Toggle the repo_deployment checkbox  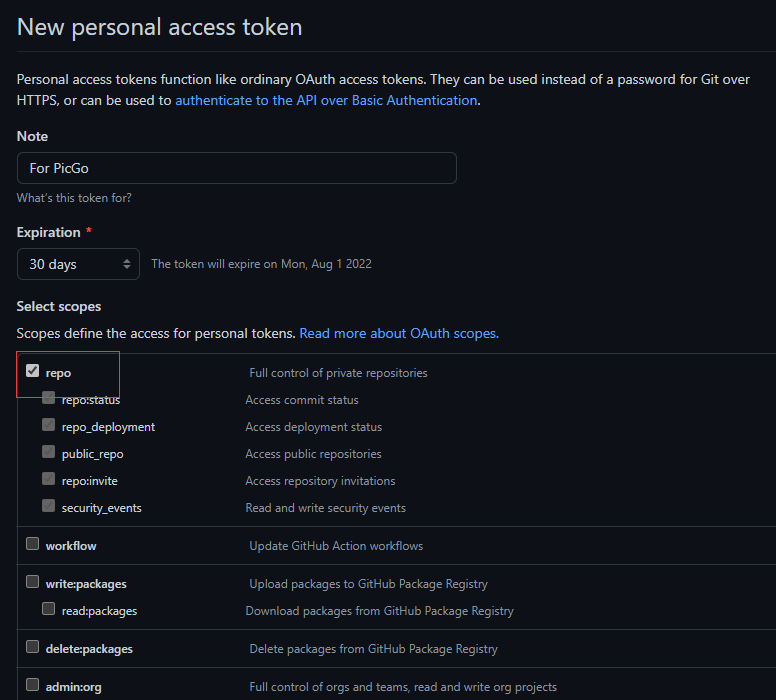coord(48,425)
